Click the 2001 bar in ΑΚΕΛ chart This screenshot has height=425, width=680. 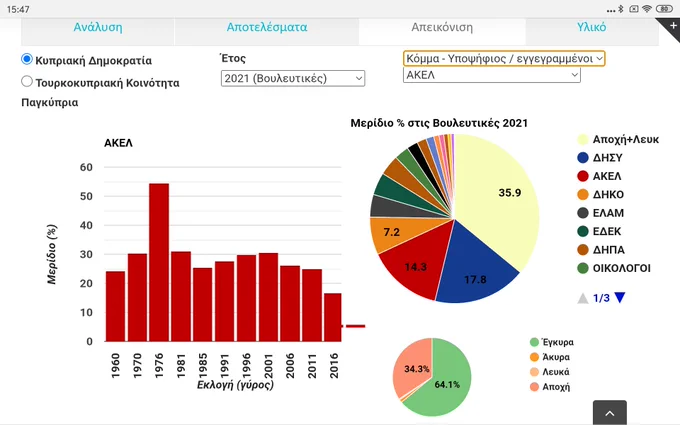tap(268, 297)
